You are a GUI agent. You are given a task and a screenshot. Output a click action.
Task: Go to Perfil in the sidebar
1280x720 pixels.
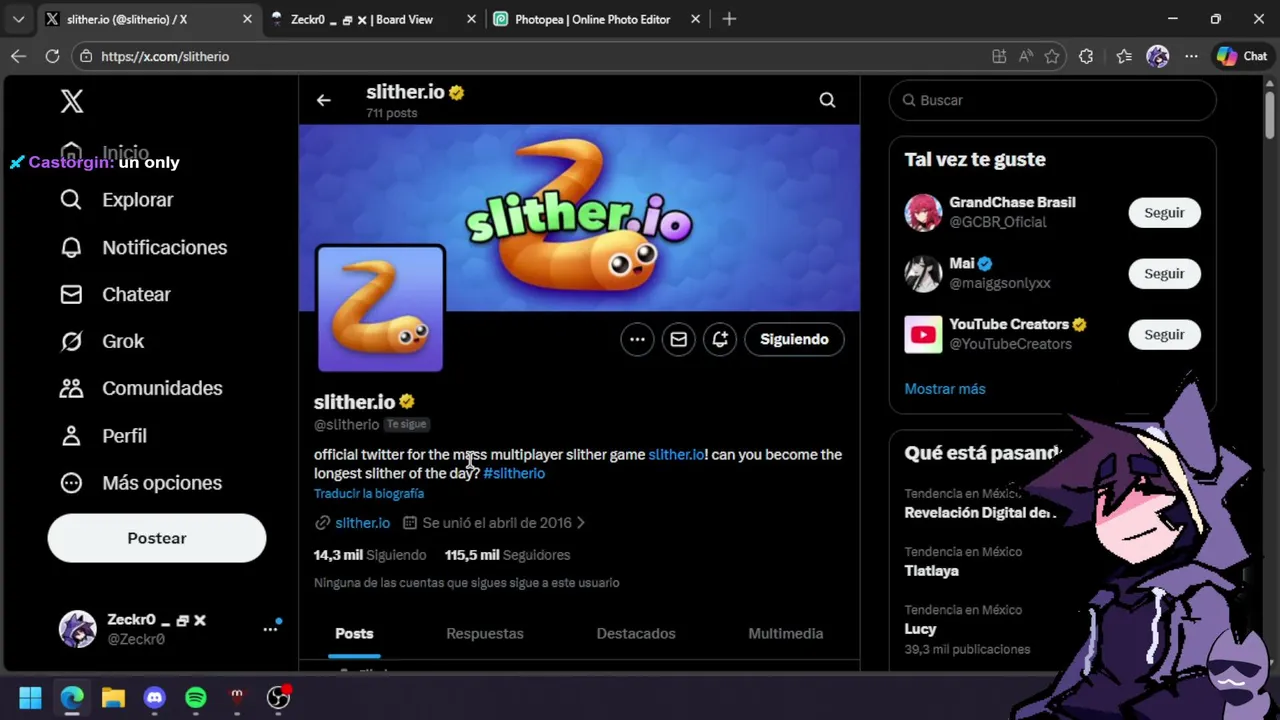(103, 436)
